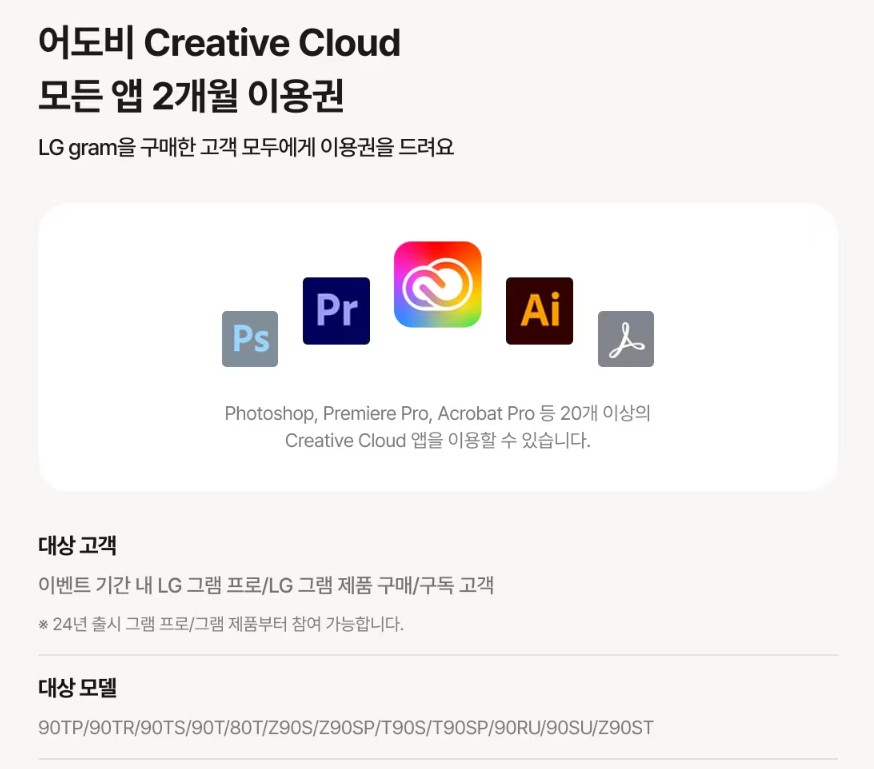Click the note '※ 24년 출시 그램 프로/그램 제품부터 참여 가능합니다.'

coord(221,624)
